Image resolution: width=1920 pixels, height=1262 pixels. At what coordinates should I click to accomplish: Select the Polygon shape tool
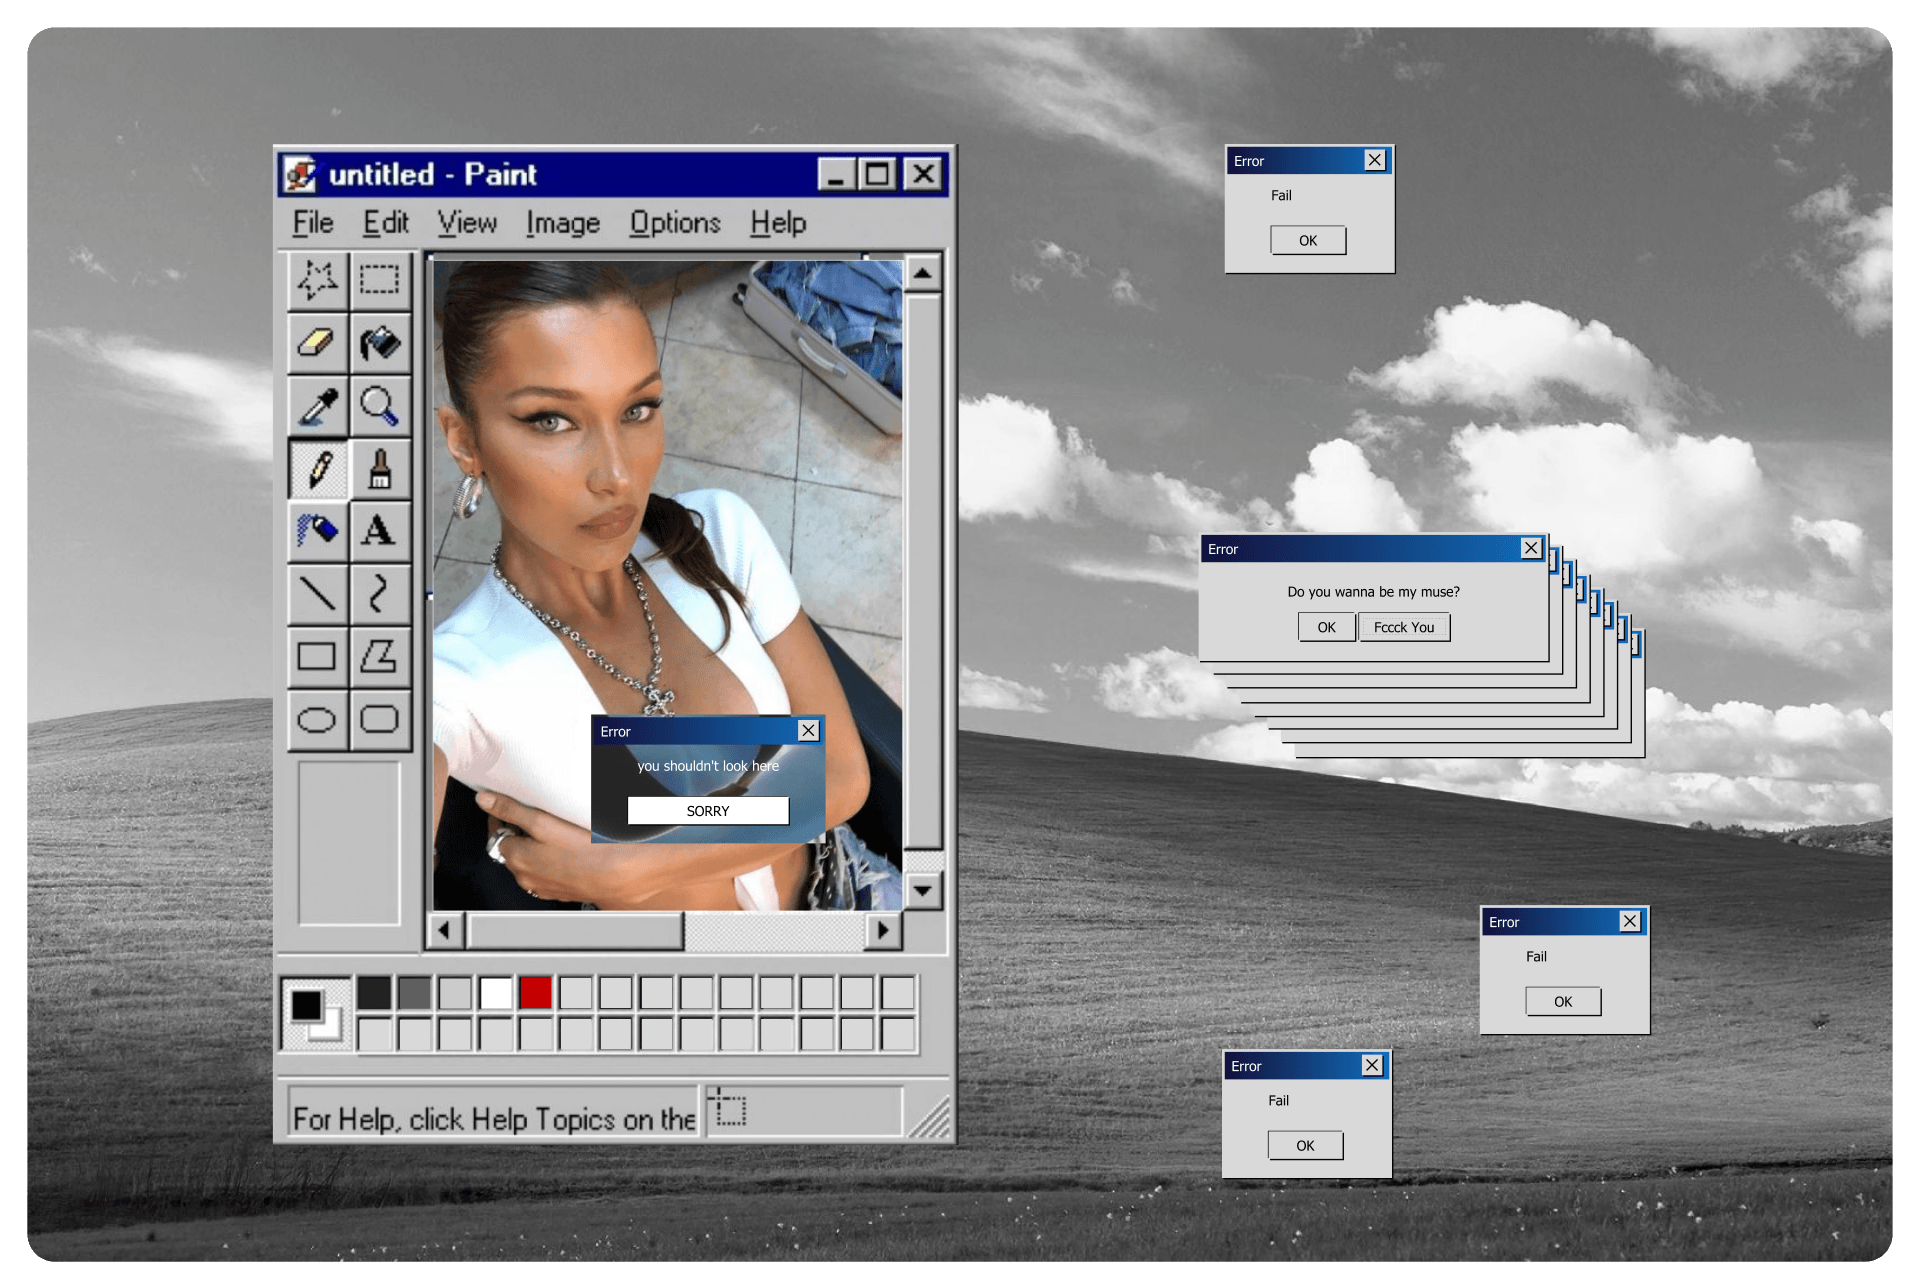click(380, 657)
